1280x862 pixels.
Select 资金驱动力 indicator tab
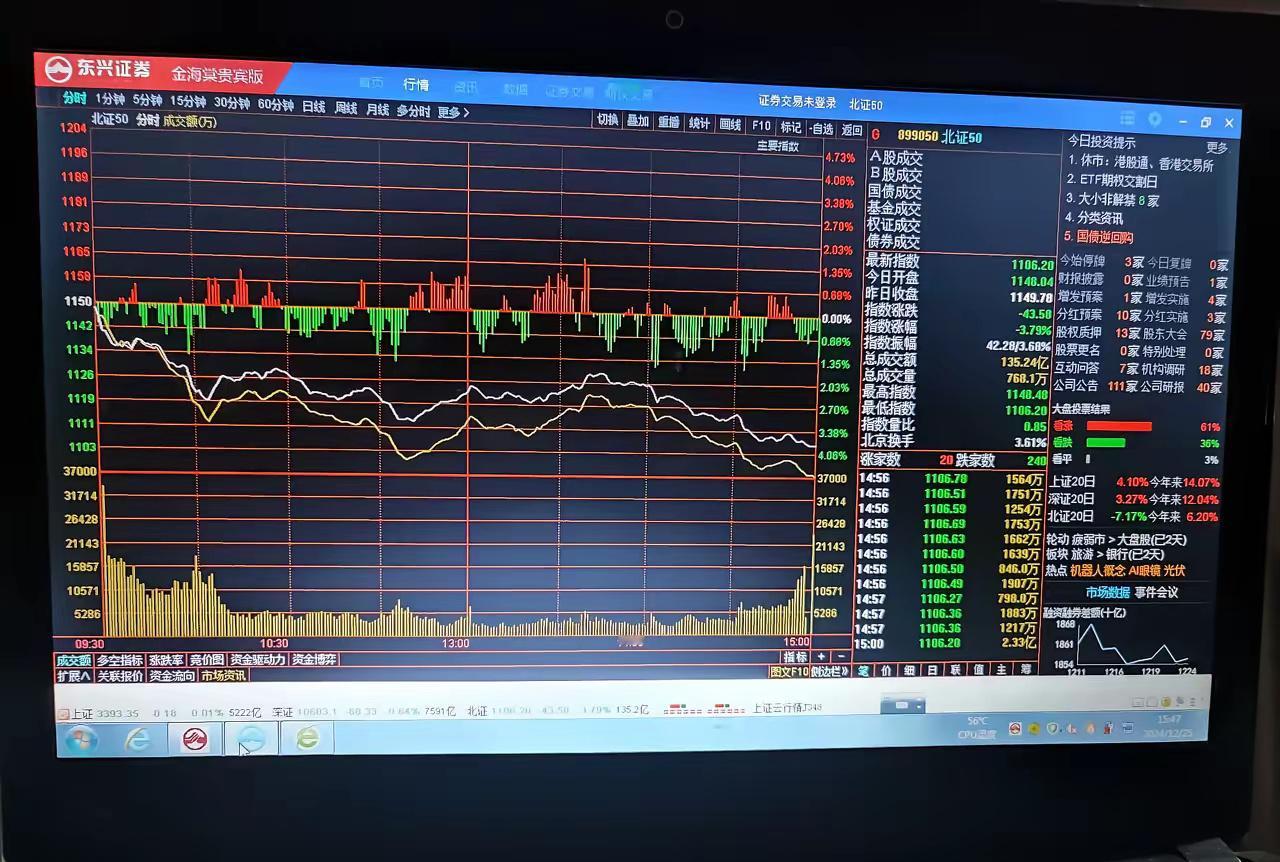tap(257, 660)
